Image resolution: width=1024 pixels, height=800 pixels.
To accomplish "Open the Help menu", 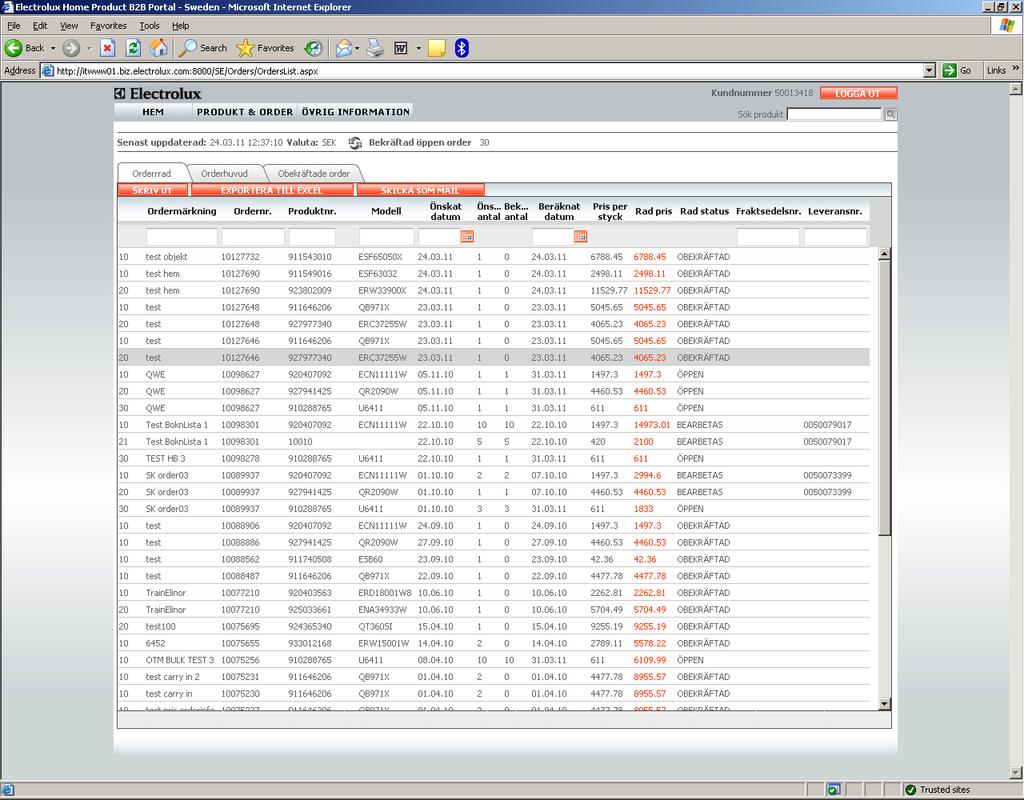I will 181,26.
